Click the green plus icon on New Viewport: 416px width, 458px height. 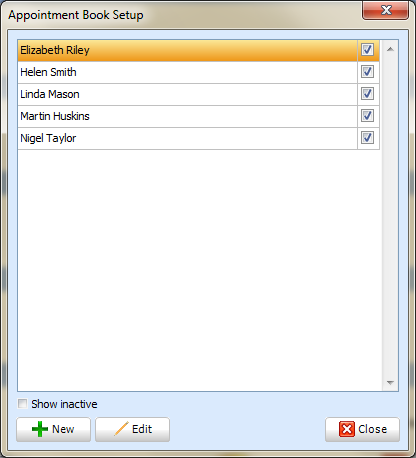tap(40, 429)
